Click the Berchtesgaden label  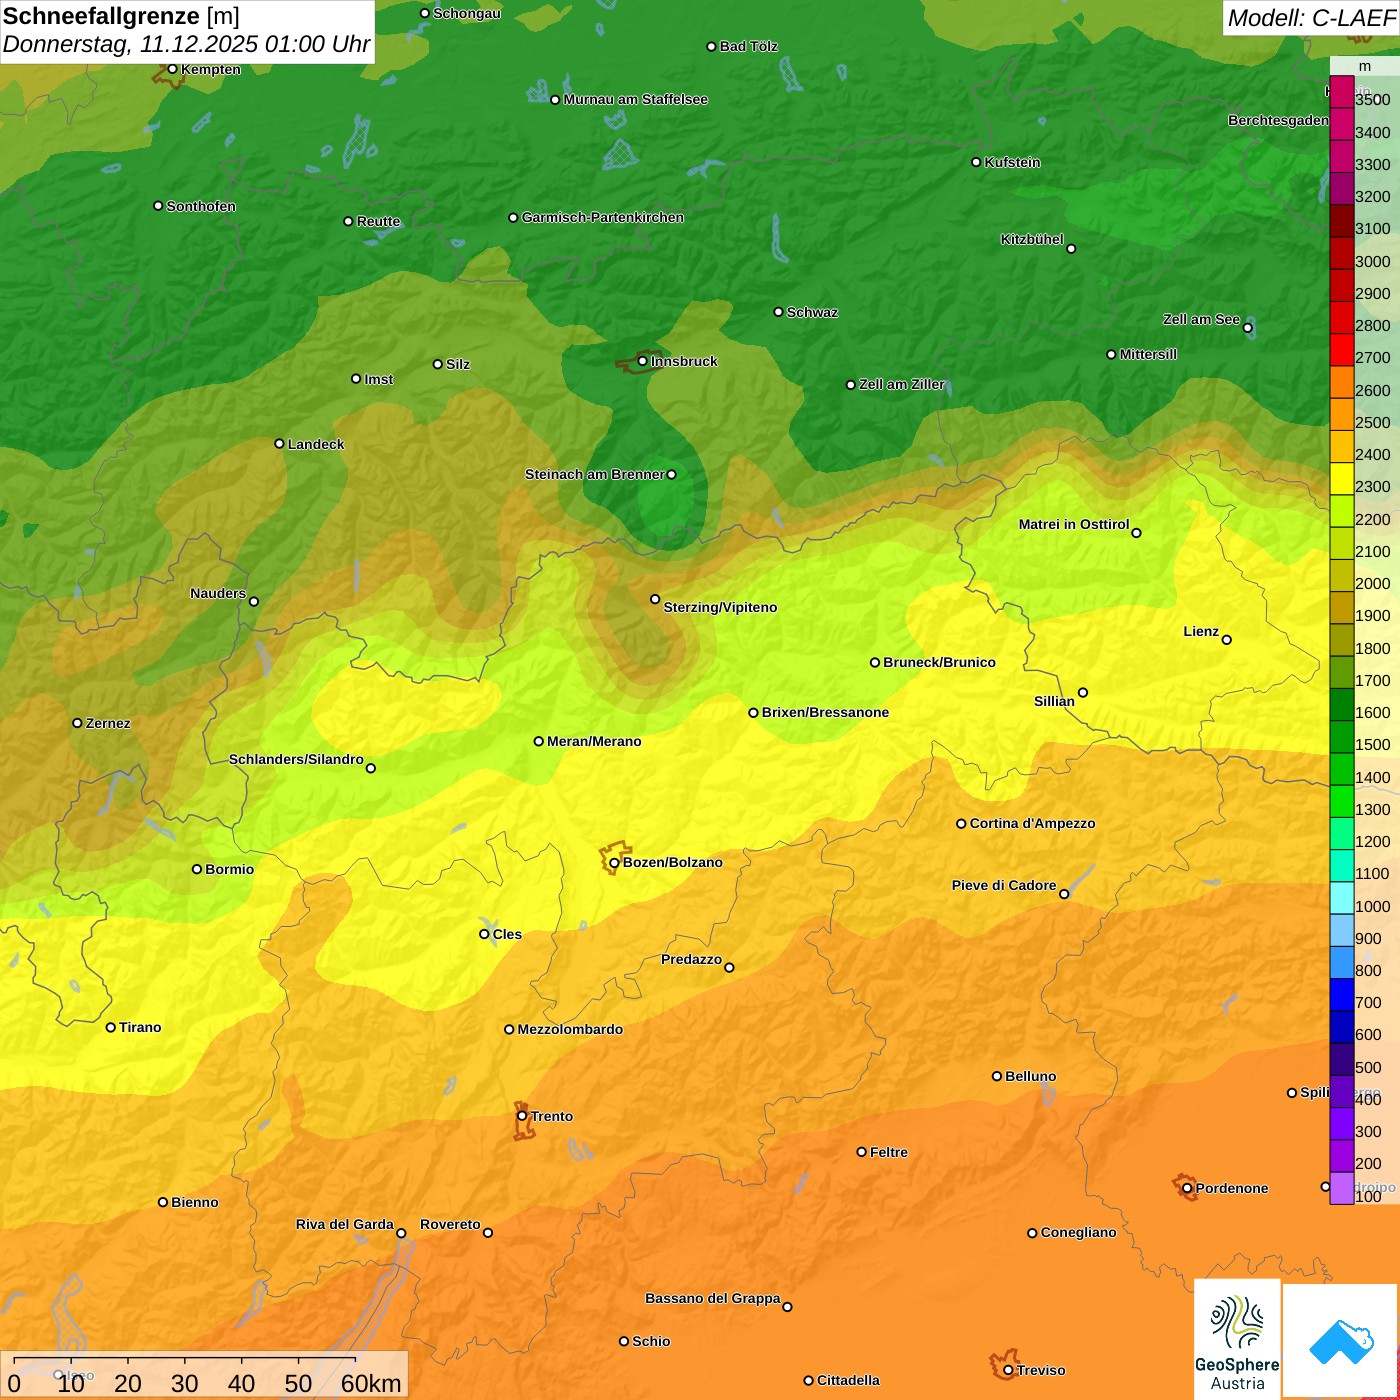pyautogui.click(x=1279, y=120)
